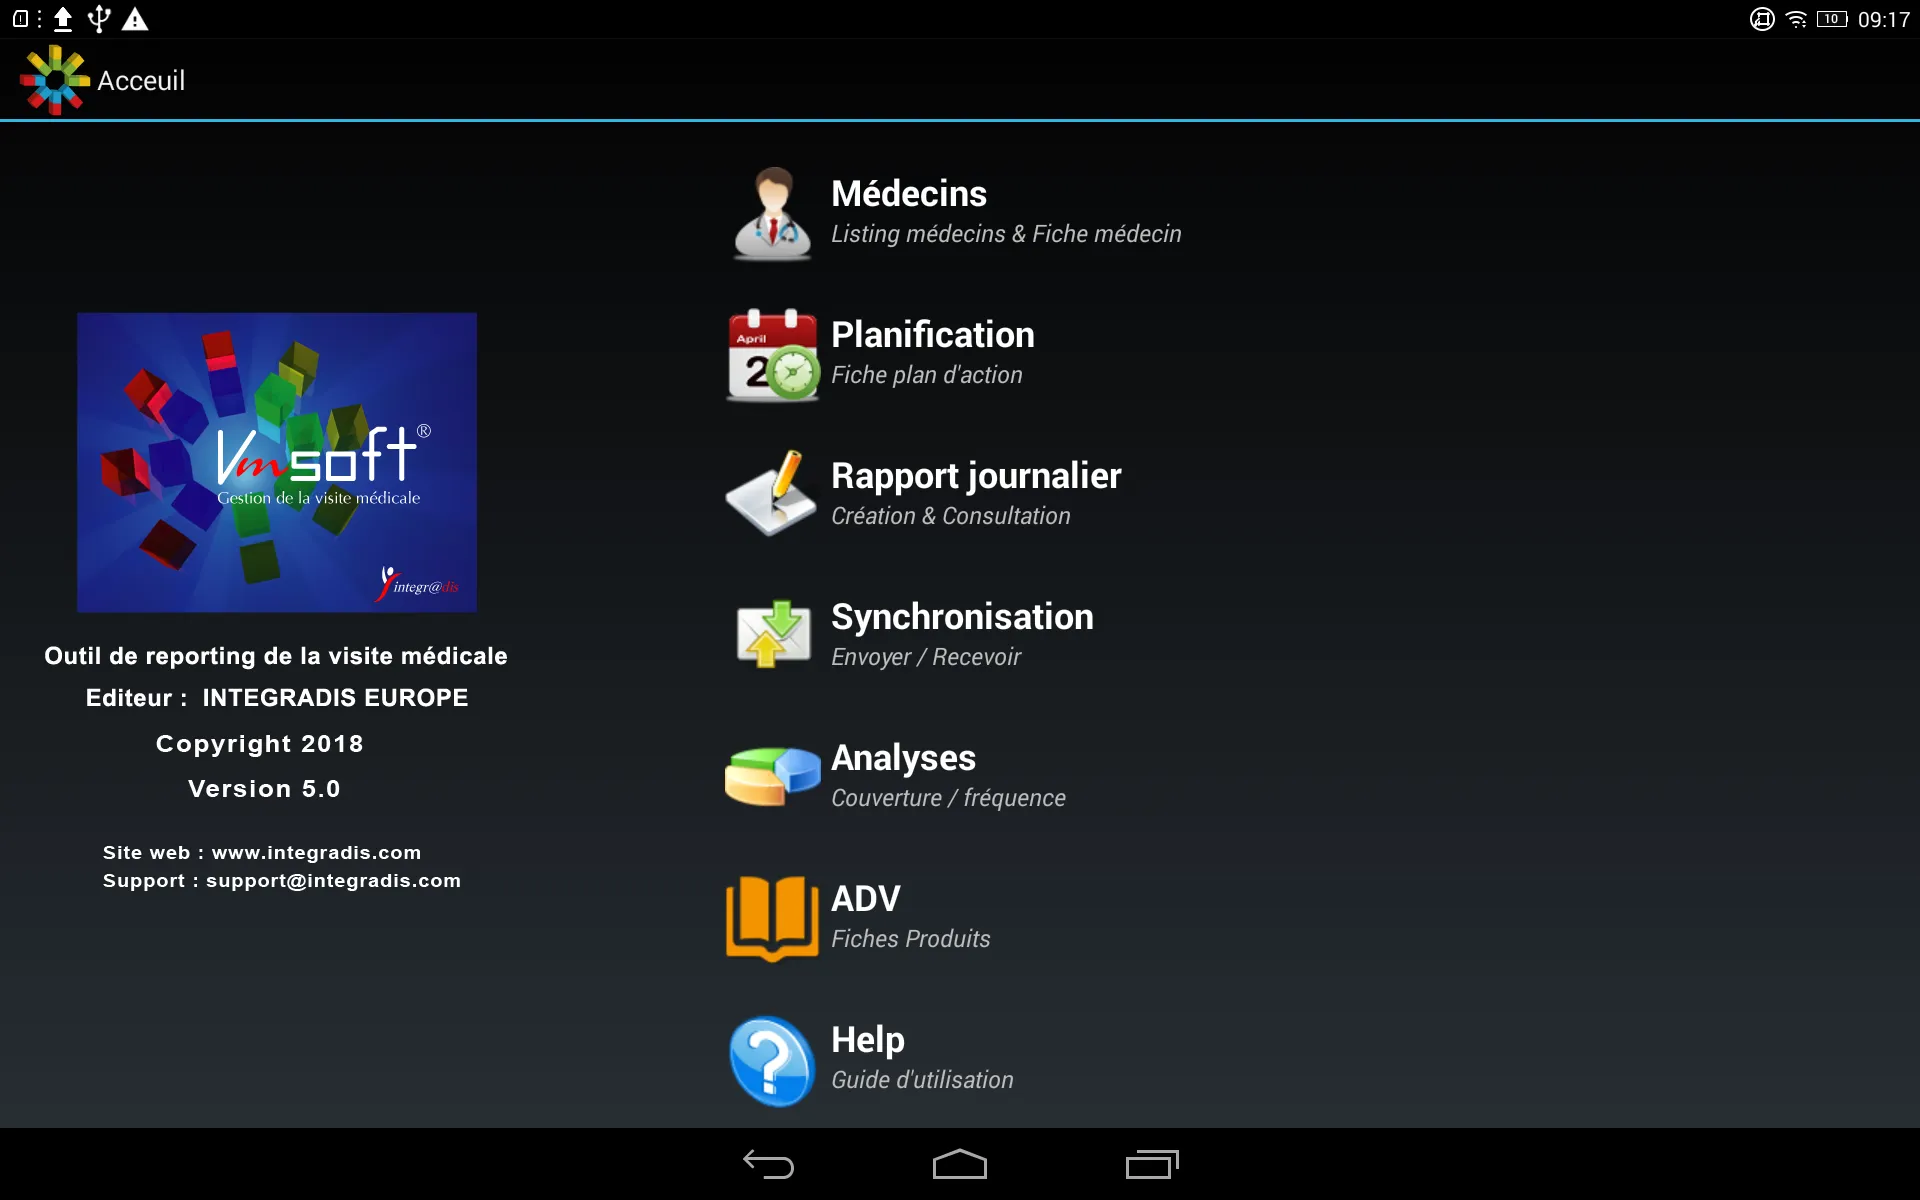
Task: Tap the Help question mark icon
Action: coord(772,1061)
